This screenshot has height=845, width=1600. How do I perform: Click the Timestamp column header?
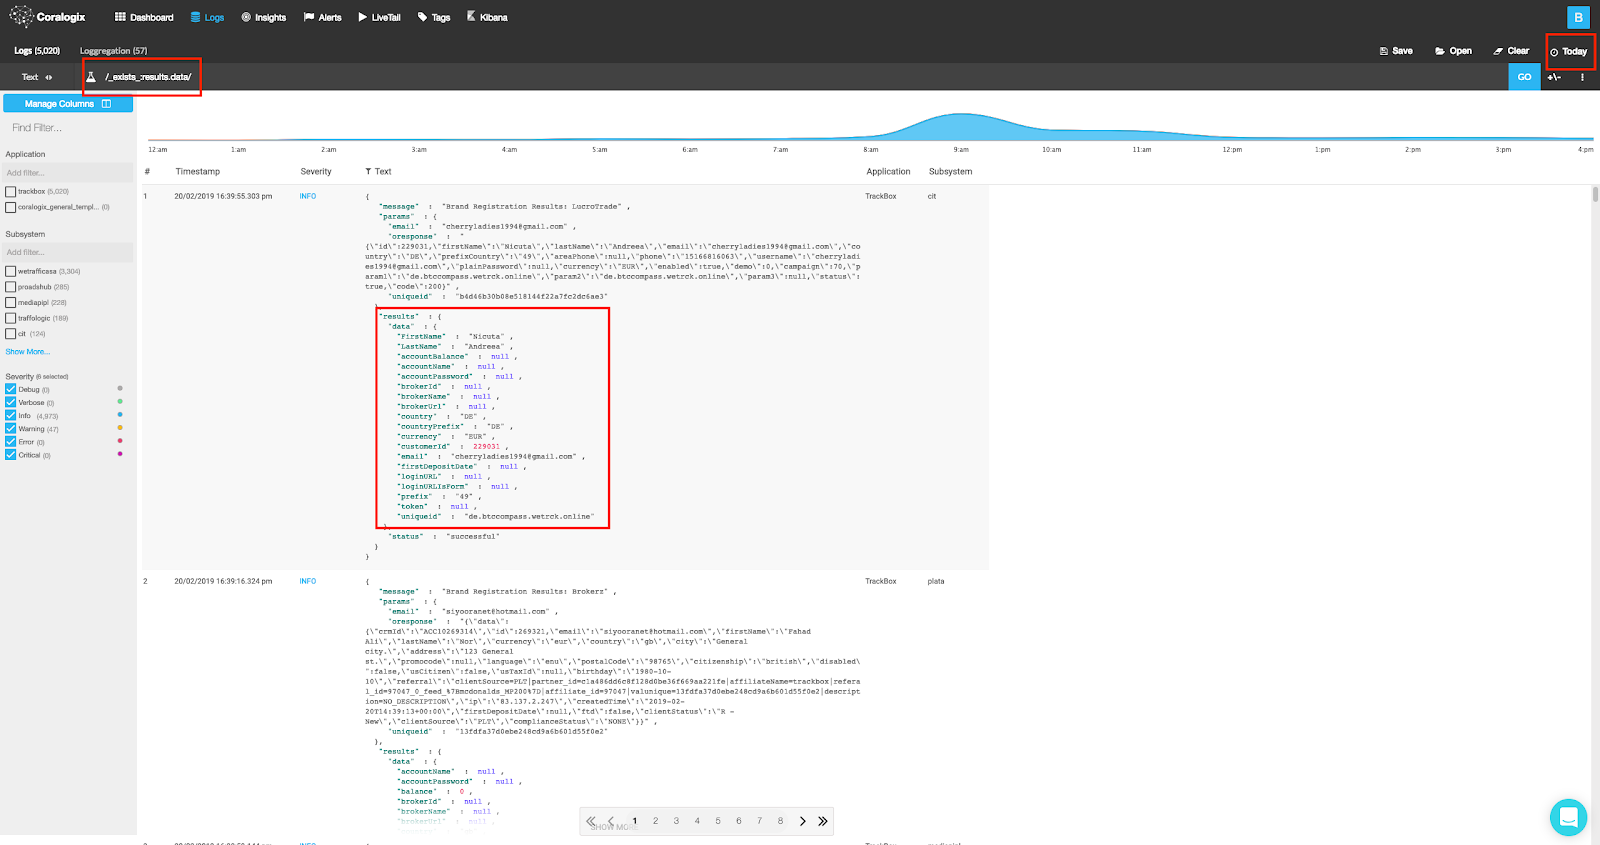(197, 172)
